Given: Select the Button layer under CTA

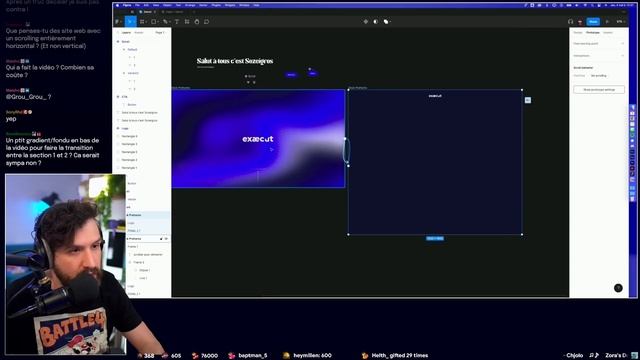Looking at the screenshot, I should (132, 105).
